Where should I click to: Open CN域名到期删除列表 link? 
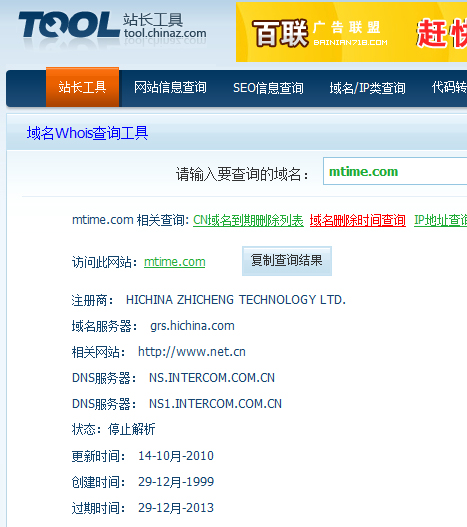click(248, 220)
